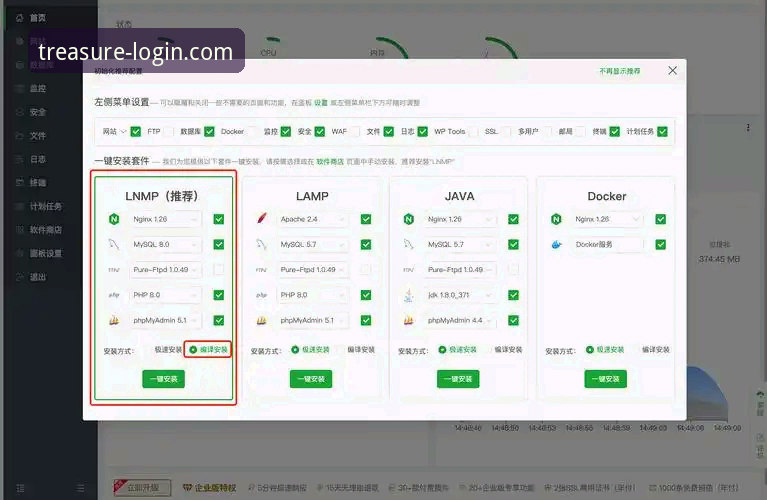The height and width of the screenshot is (500, 767).
Task: Click the 首页 home icon in sidebar
Action: pos(20,18)
